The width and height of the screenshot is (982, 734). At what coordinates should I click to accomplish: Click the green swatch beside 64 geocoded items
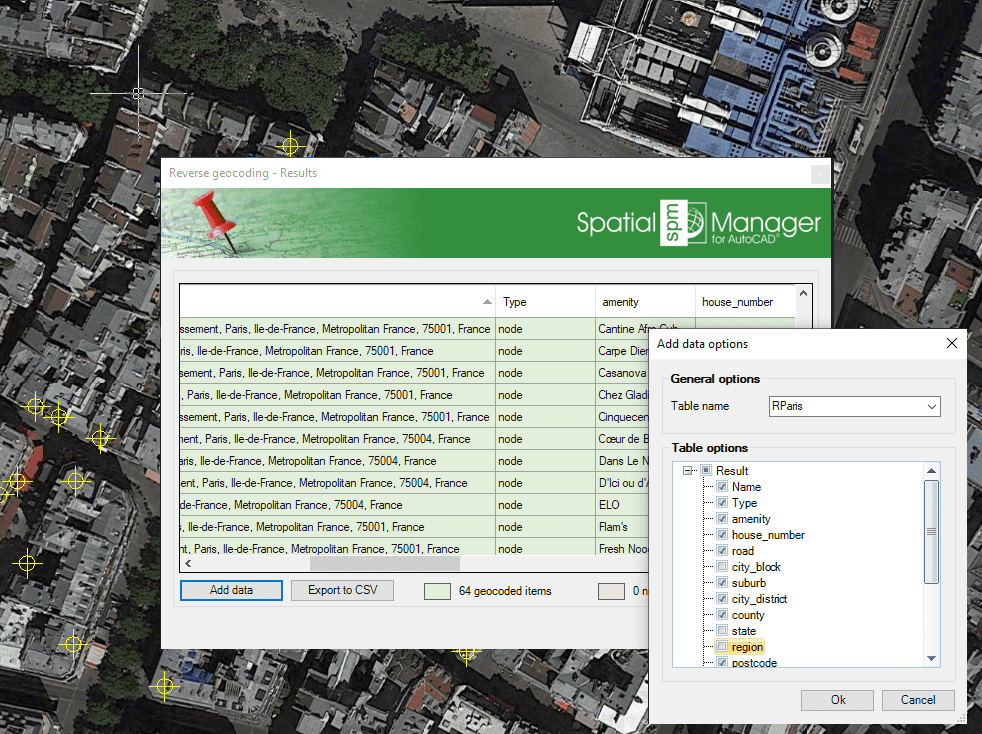click(x=437, y=591)
